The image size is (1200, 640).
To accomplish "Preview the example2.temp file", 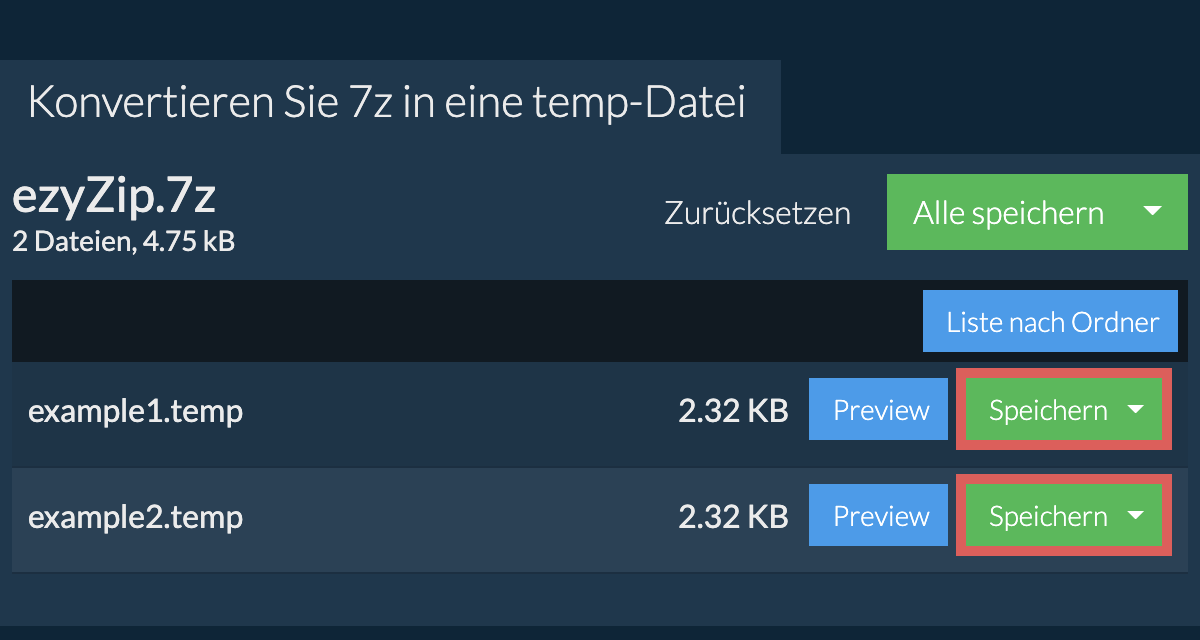I will [x=880, y=516].
